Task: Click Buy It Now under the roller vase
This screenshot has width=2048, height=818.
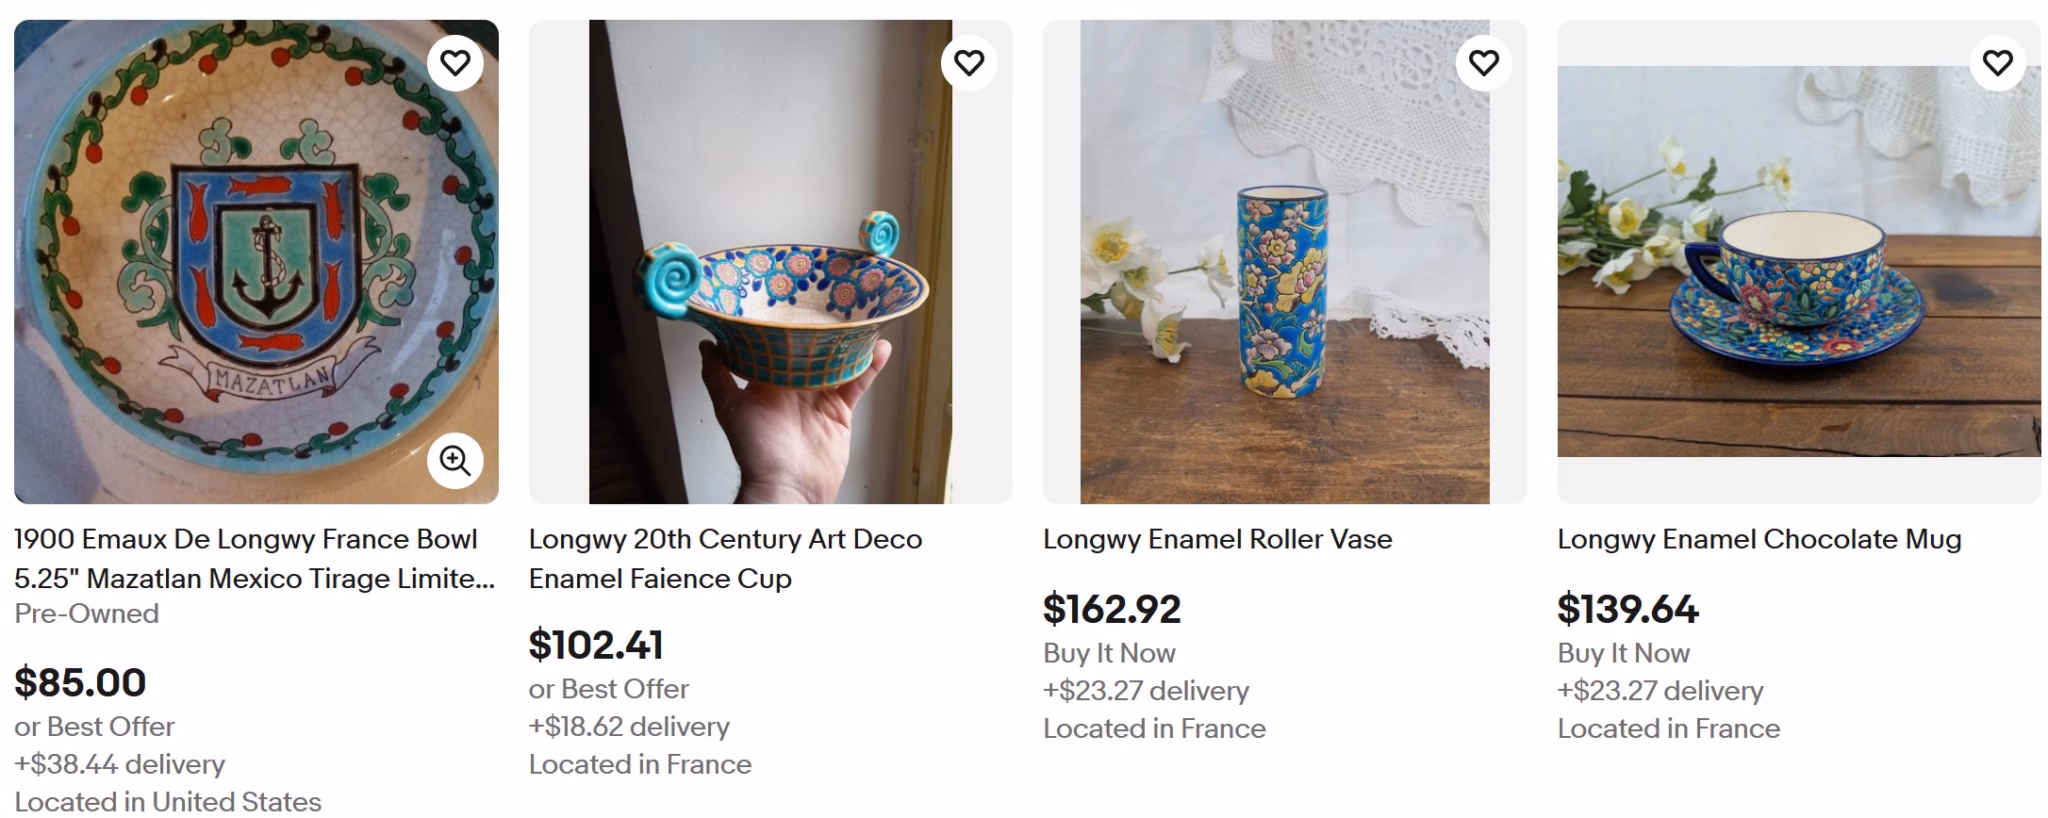Action: pyautogui.click(x=1110, y=652)
